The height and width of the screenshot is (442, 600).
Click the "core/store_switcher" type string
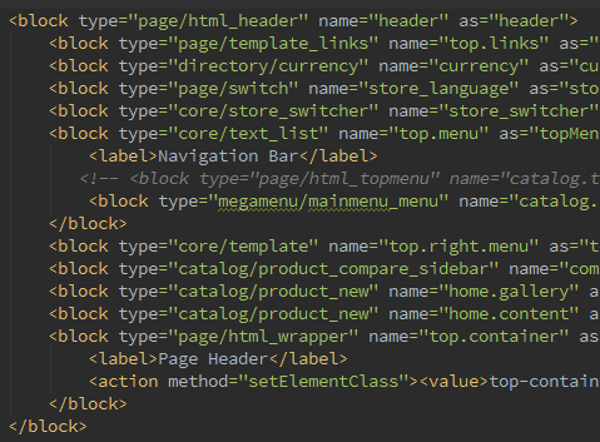pyautogui.click(x=274, y=111)
